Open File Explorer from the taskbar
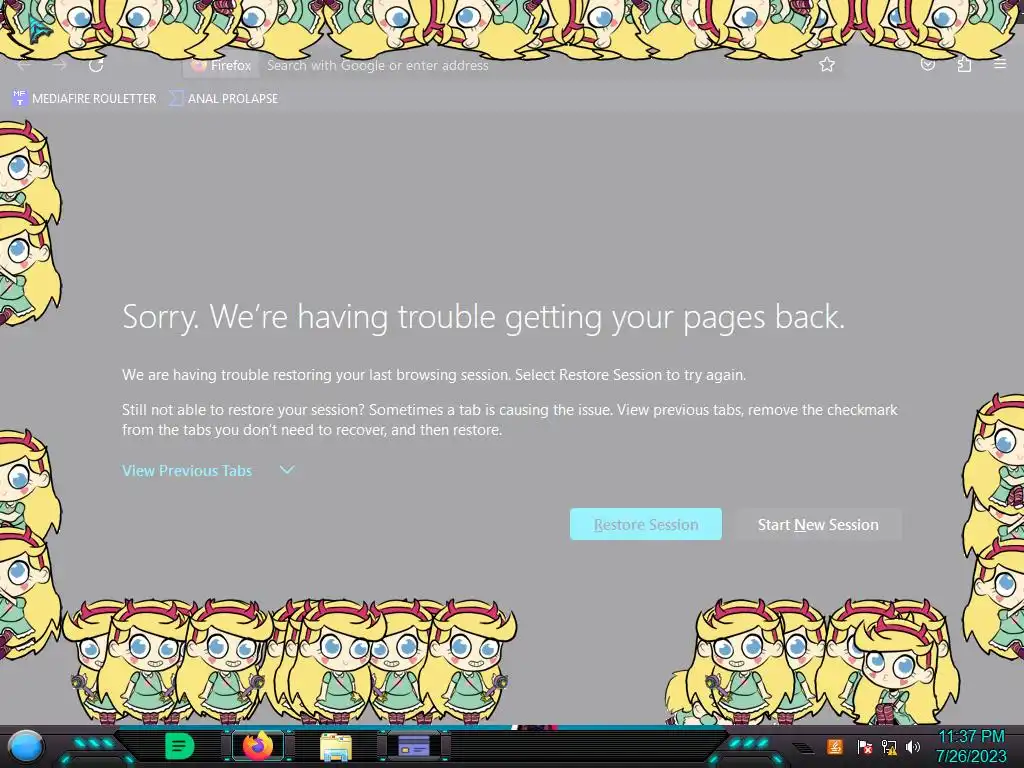Viewport: 1024px width, 768px height. pos(336,746)
